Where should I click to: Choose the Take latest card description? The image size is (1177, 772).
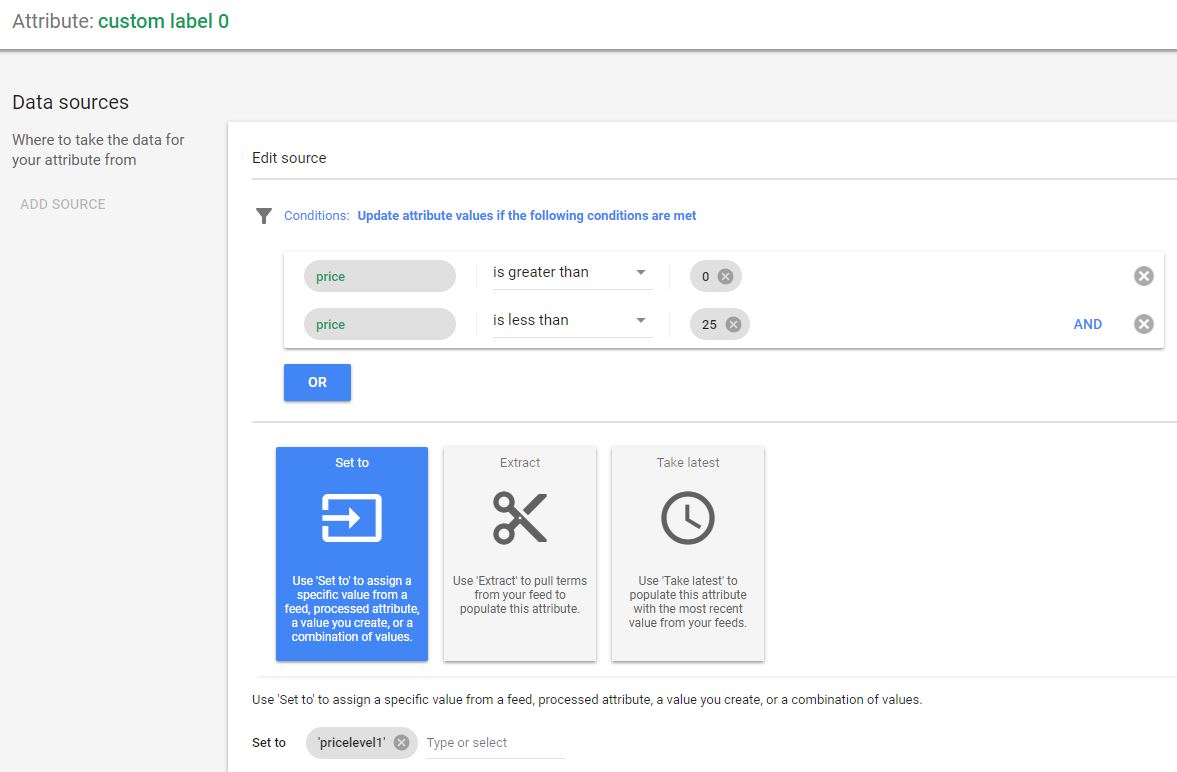(688, 602)
